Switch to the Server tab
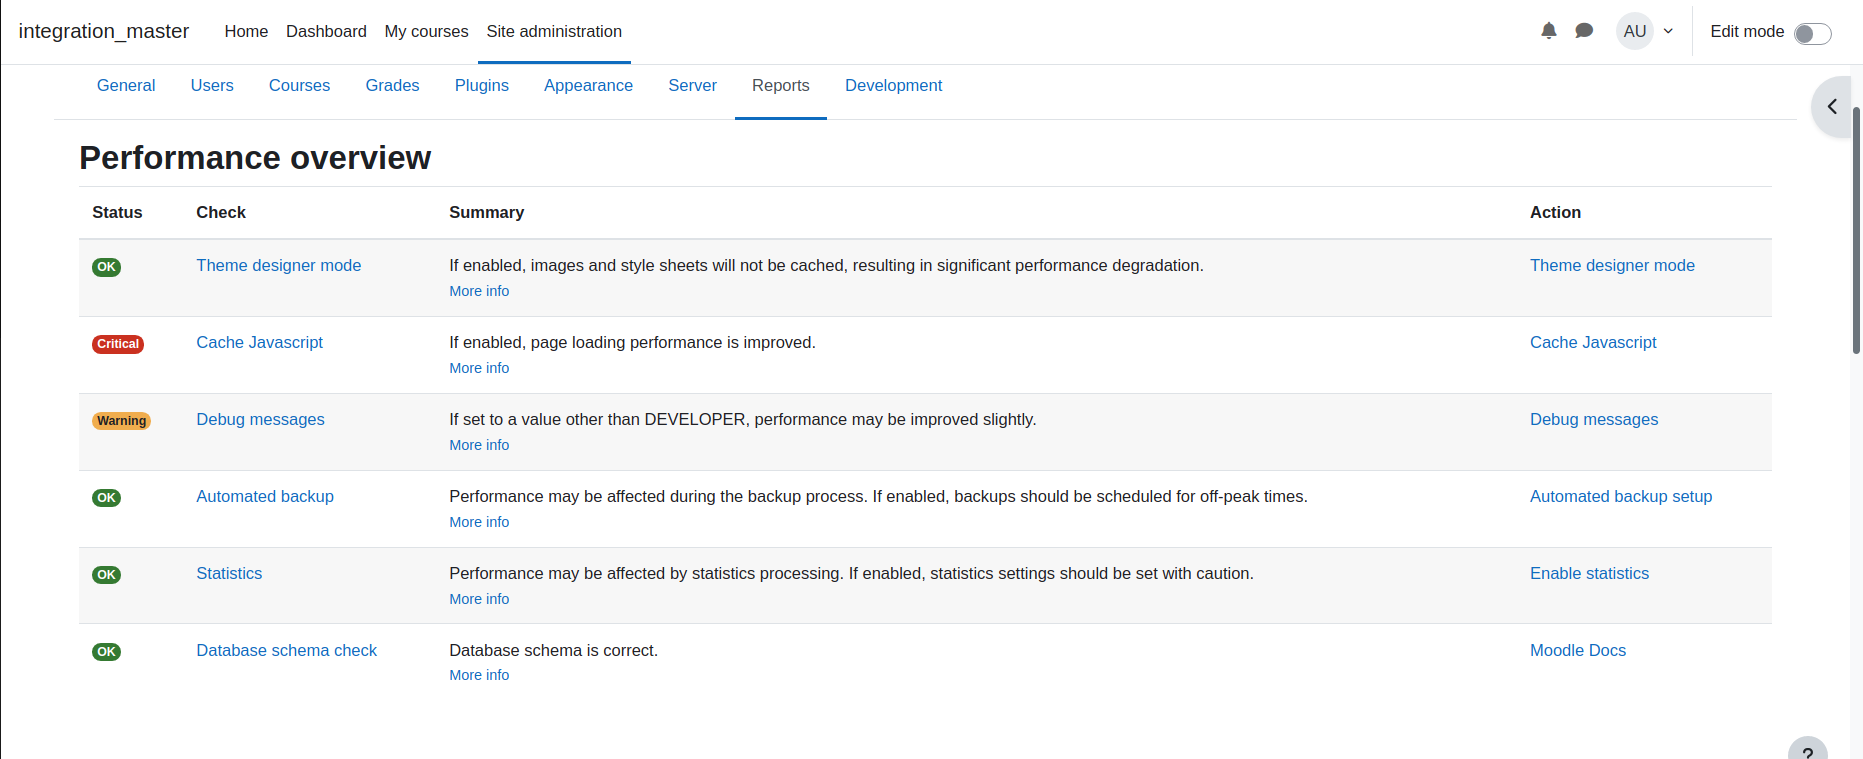The image size is (1863, 759). (x=692, y=86)
